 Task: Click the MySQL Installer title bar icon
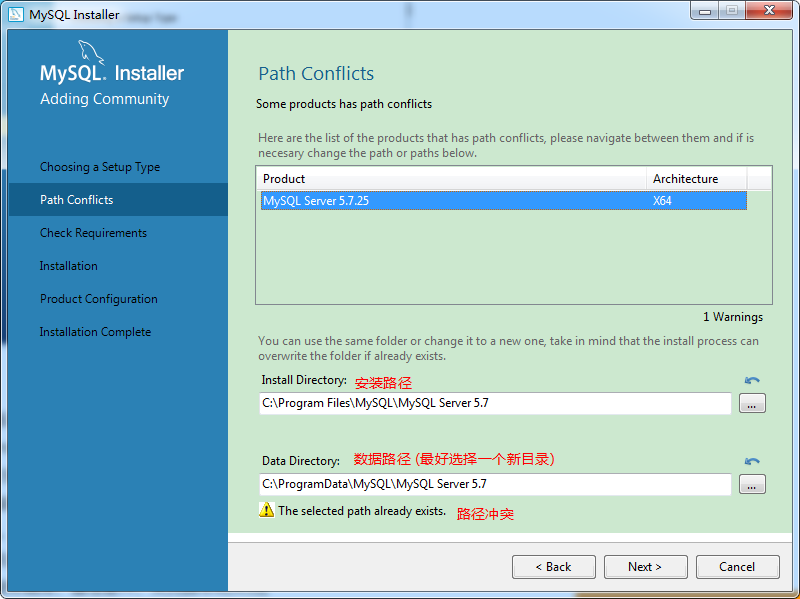click(x=16, y=14)
